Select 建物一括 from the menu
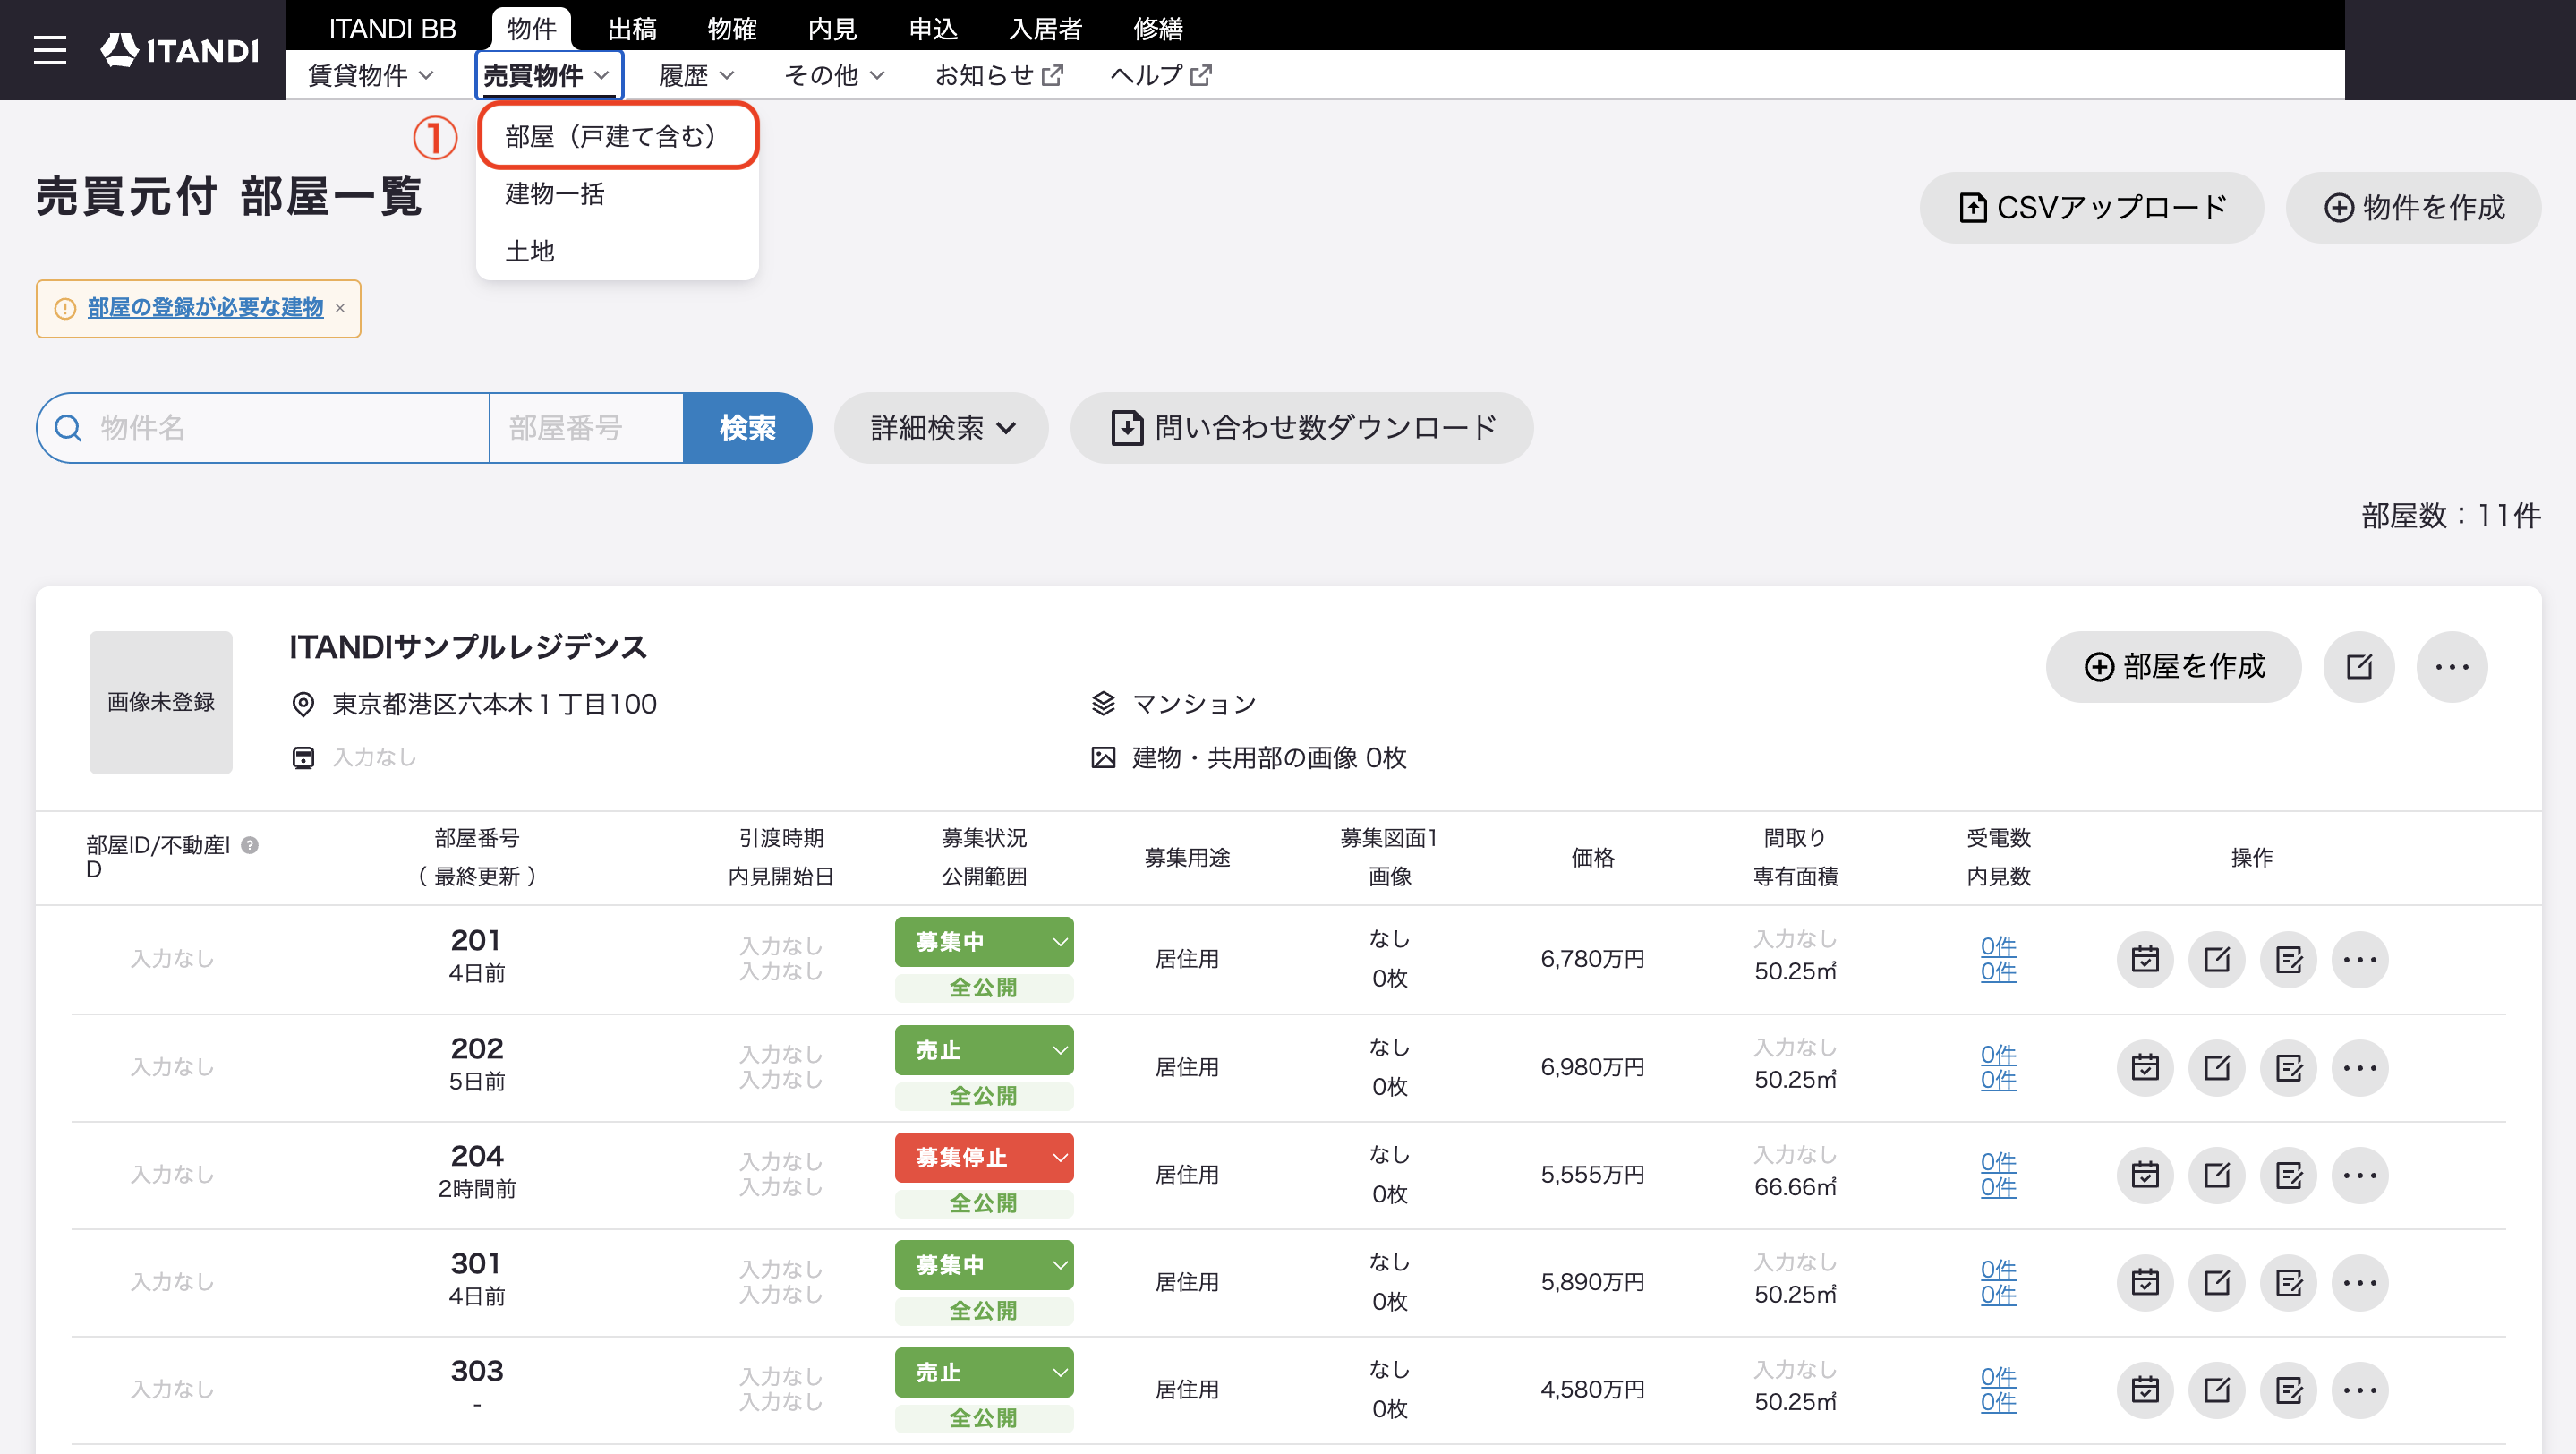 555,194
